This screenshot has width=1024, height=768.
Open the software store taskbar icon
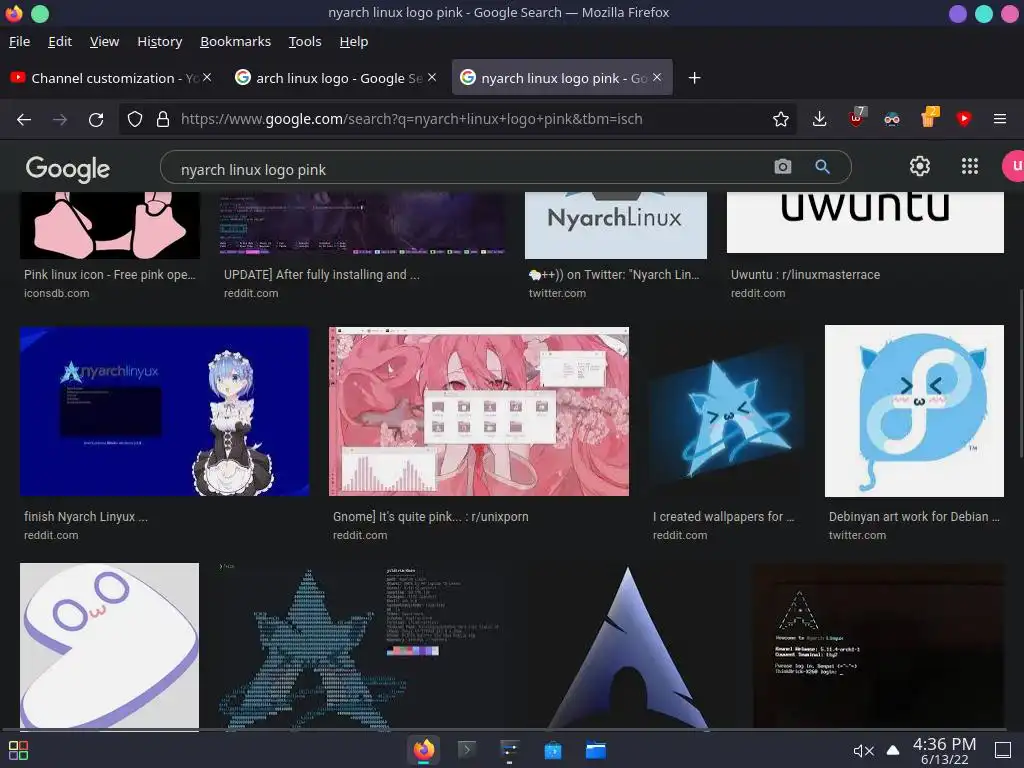(552, 750)
